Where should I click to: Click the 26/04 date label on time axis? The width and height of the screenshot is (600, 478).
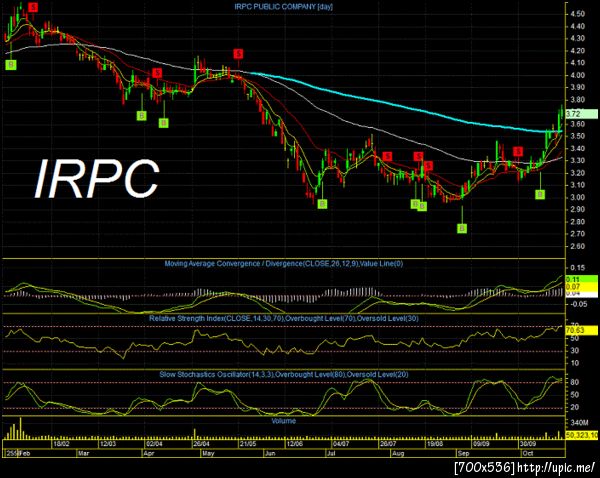[201, 444]
